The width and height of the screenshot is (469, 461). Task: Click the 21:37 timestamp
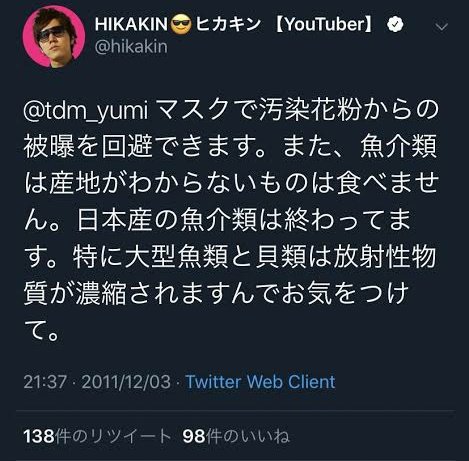[45, 382]
